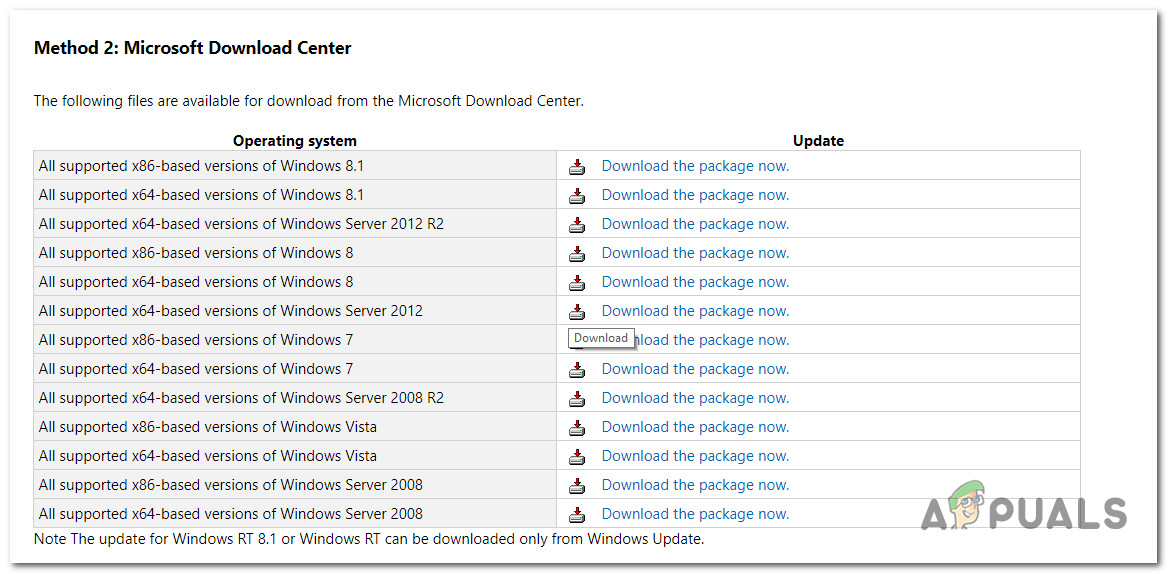Open package link for x64 Windows 8.1
1168x574 pixels.
point(695,195)
